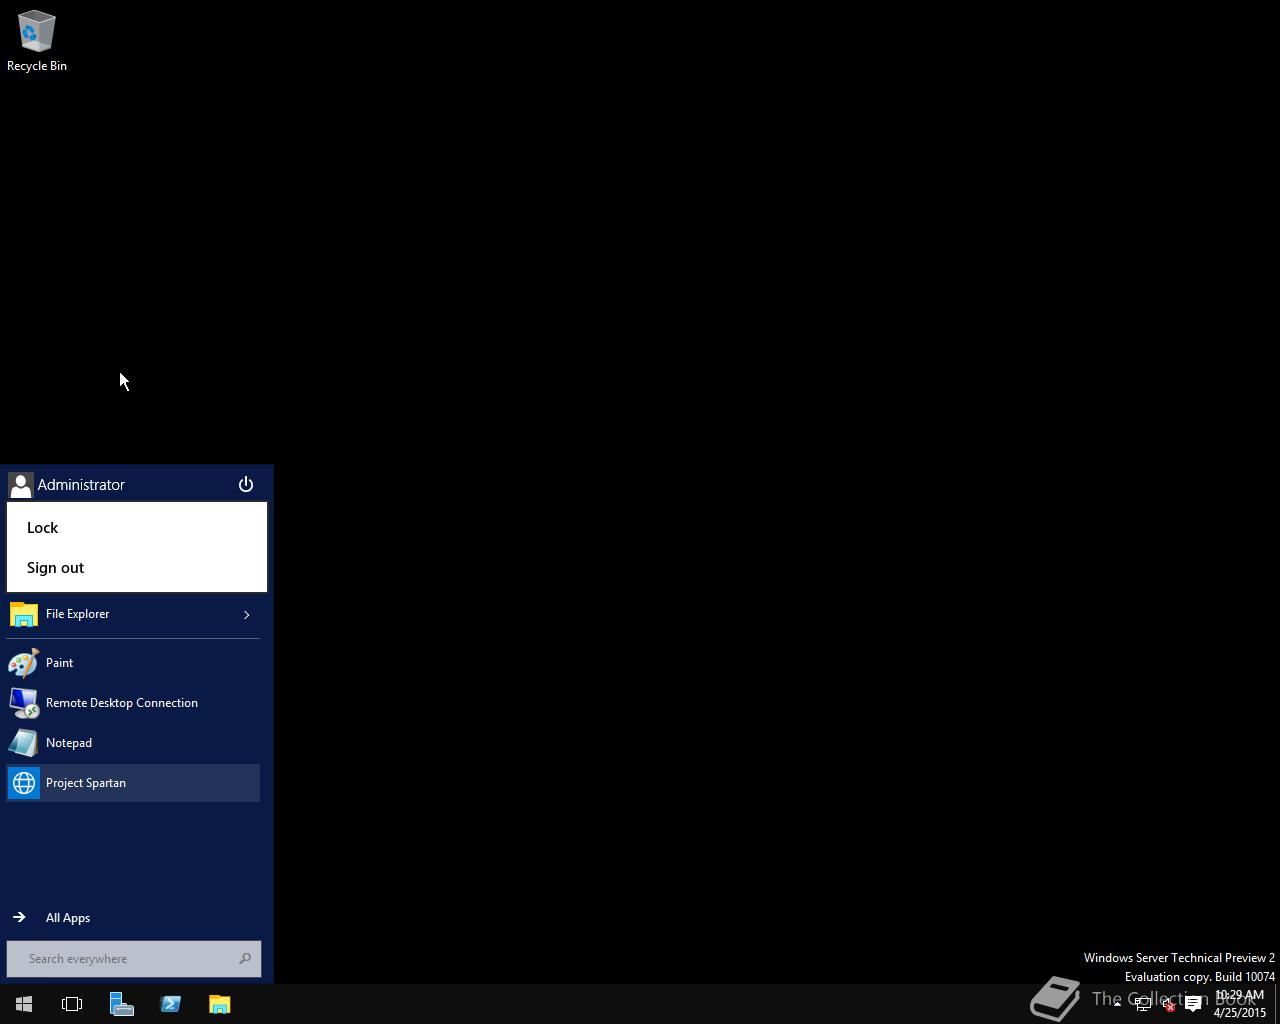The width and height of the screenshot is (1280, 1024).
Task: Click the Show desktop strip
Action: coord(1277,1004)
